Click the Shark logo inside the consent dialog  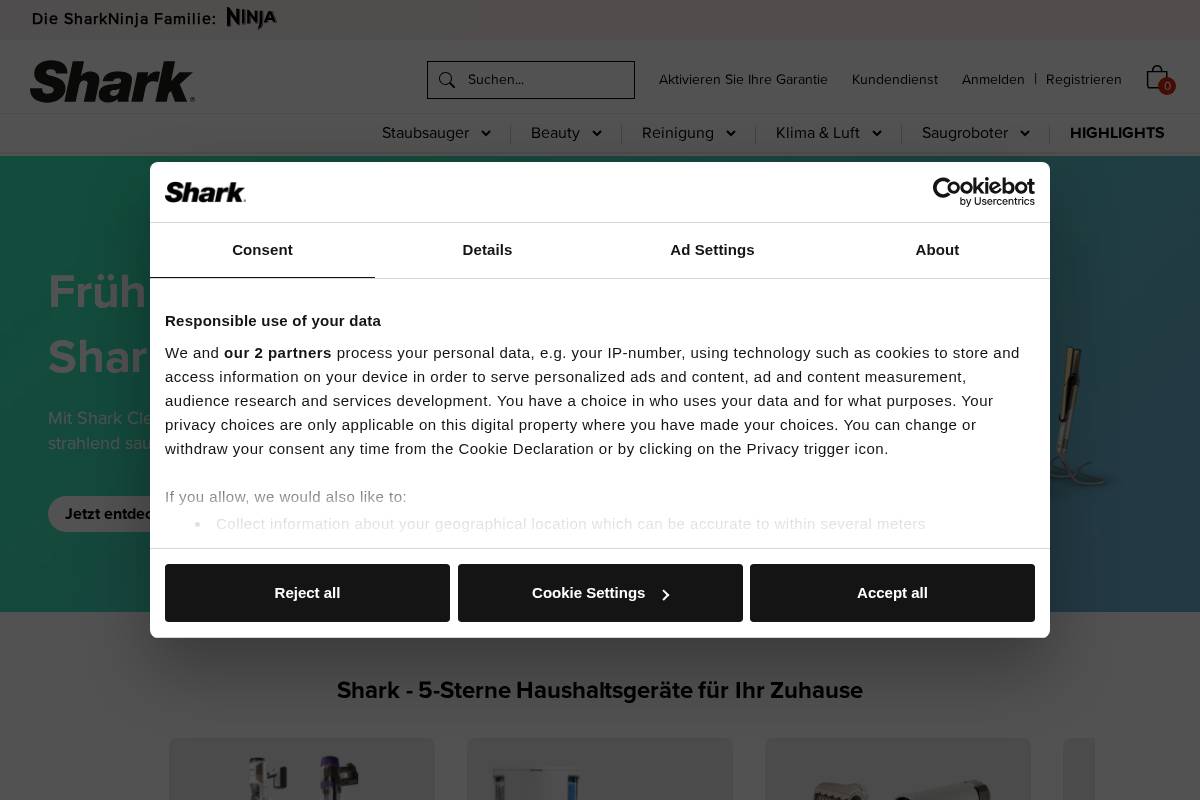(x=205, y=192)
